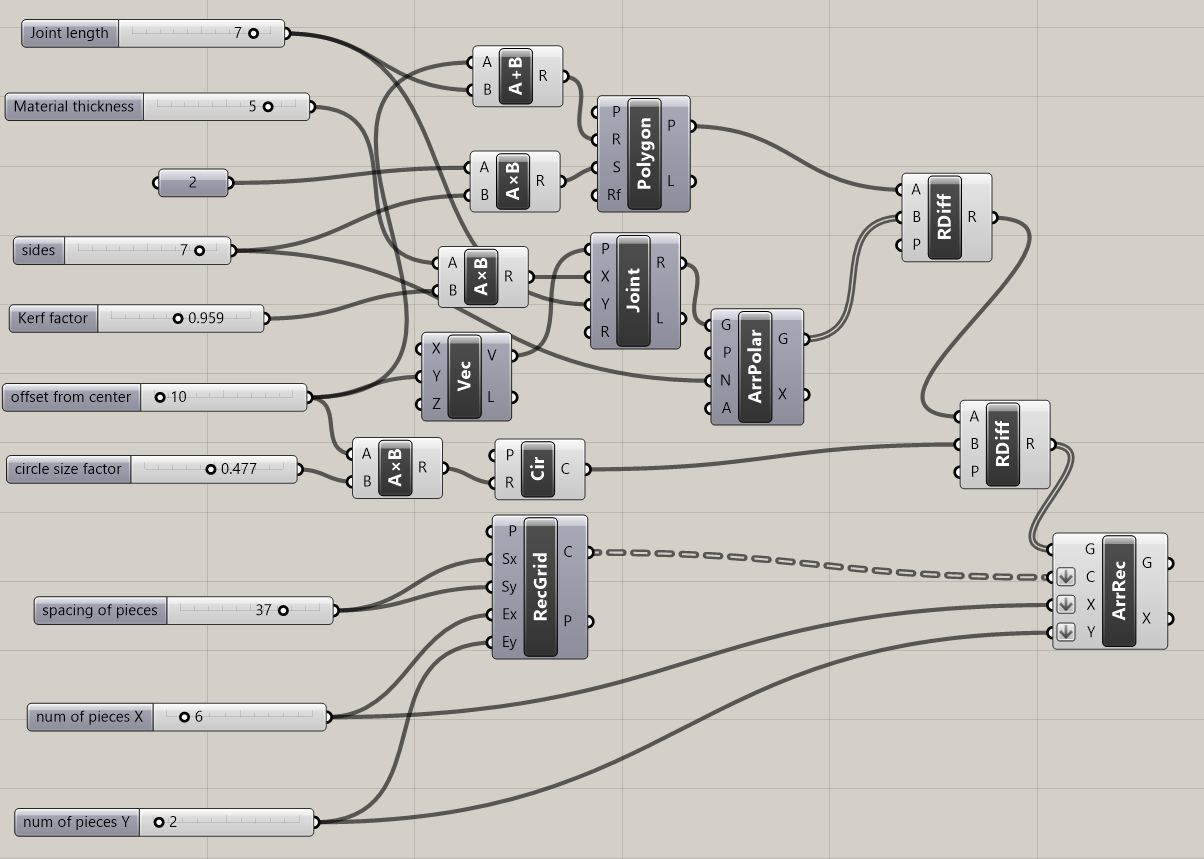The image size is (1204, 859).
Task: Click the L output of Joint
Action: click(x=661, y=318)
